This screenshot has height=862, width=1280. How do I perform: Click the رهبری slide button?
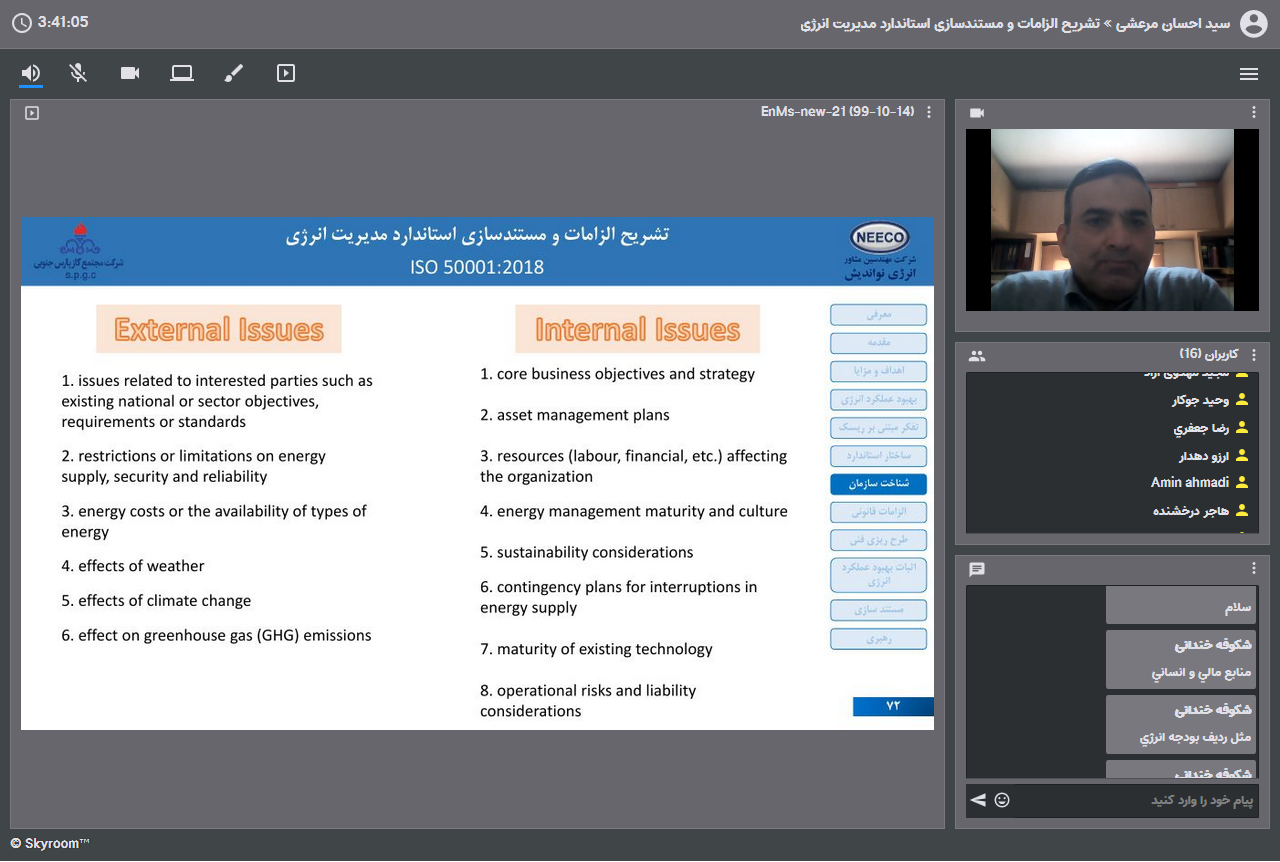click(878, 638)
